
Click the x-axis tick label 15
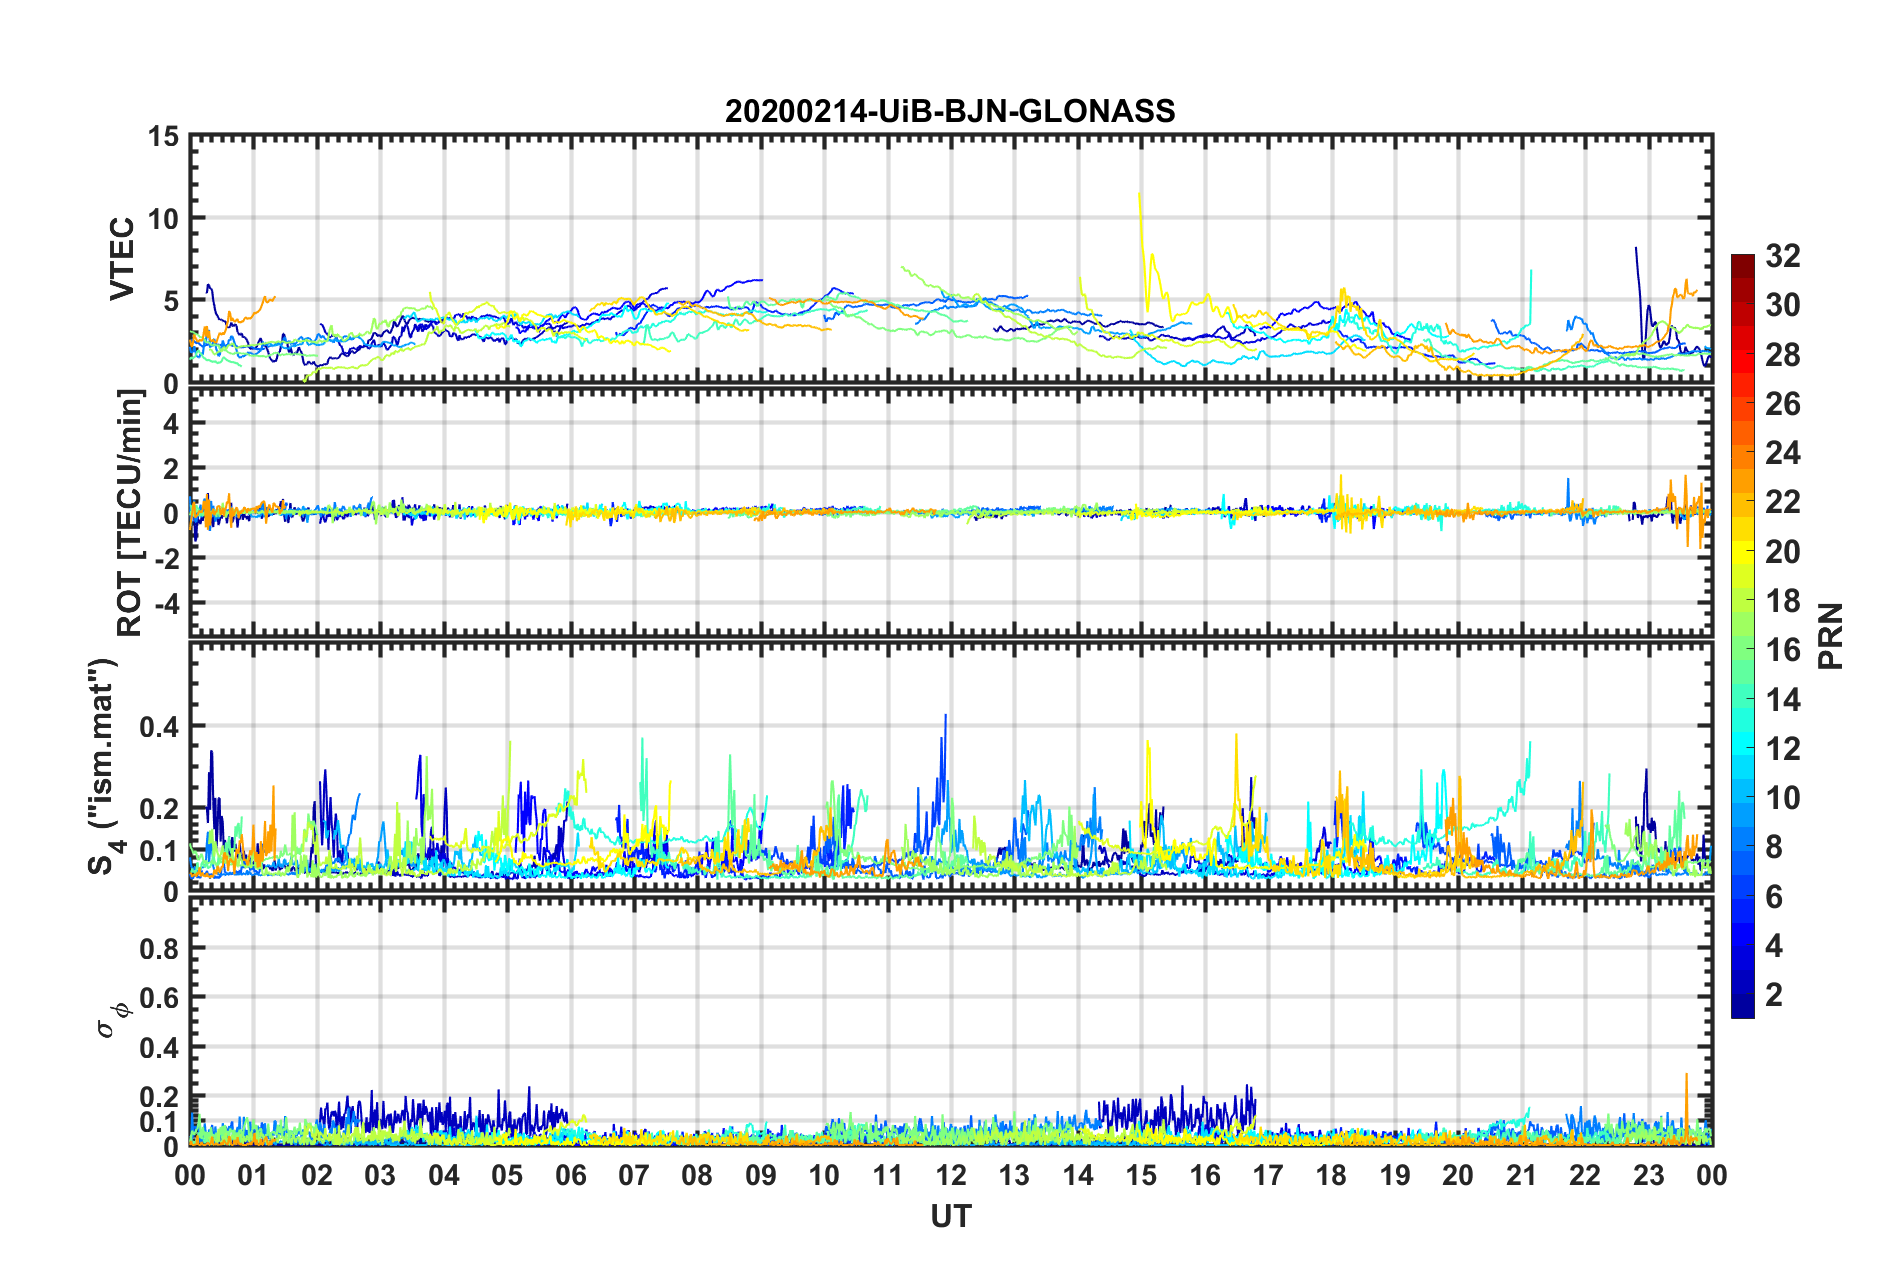click(x=1142, y=1175)
